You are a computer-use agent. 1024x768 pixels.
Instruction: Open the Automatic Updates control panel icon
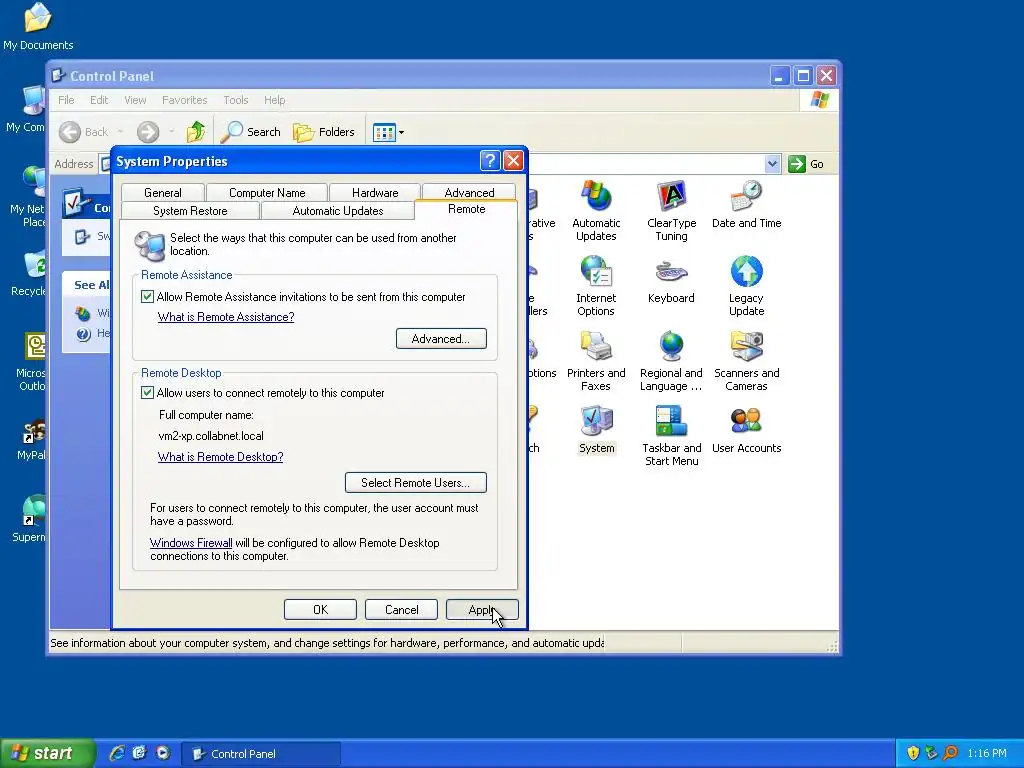tap(596, 210)
